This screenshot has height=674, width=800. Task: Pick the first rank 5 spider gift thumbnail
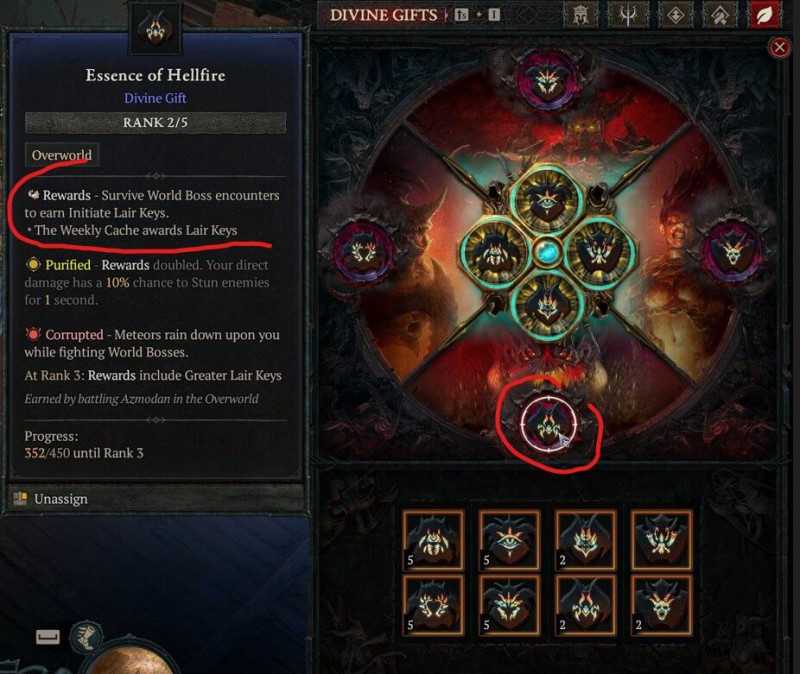coord(433,540)
